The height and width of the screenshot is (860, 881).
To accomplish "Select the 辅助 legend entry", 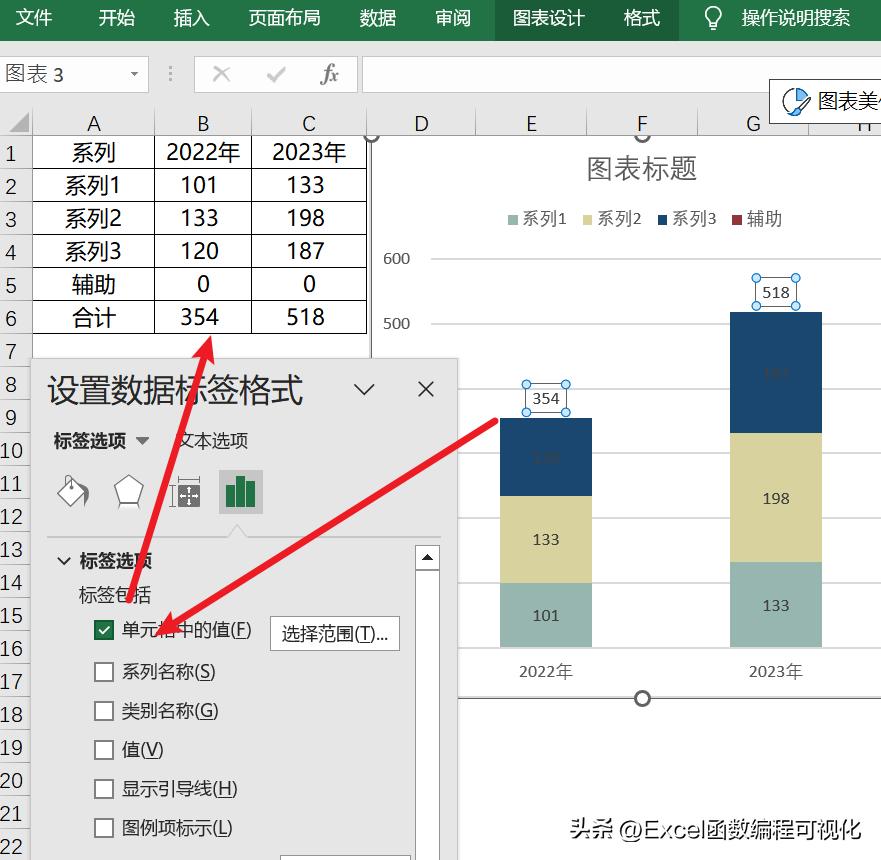I will (x=757, y=219).
